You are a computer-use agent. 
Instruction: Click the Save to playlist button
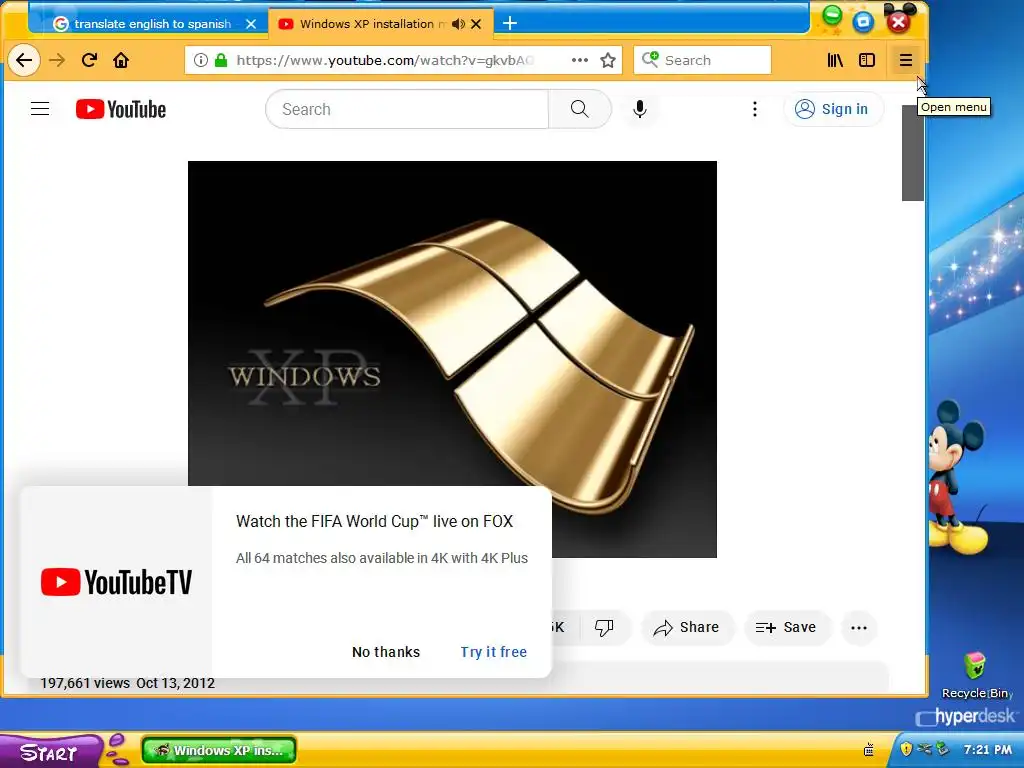786,628
